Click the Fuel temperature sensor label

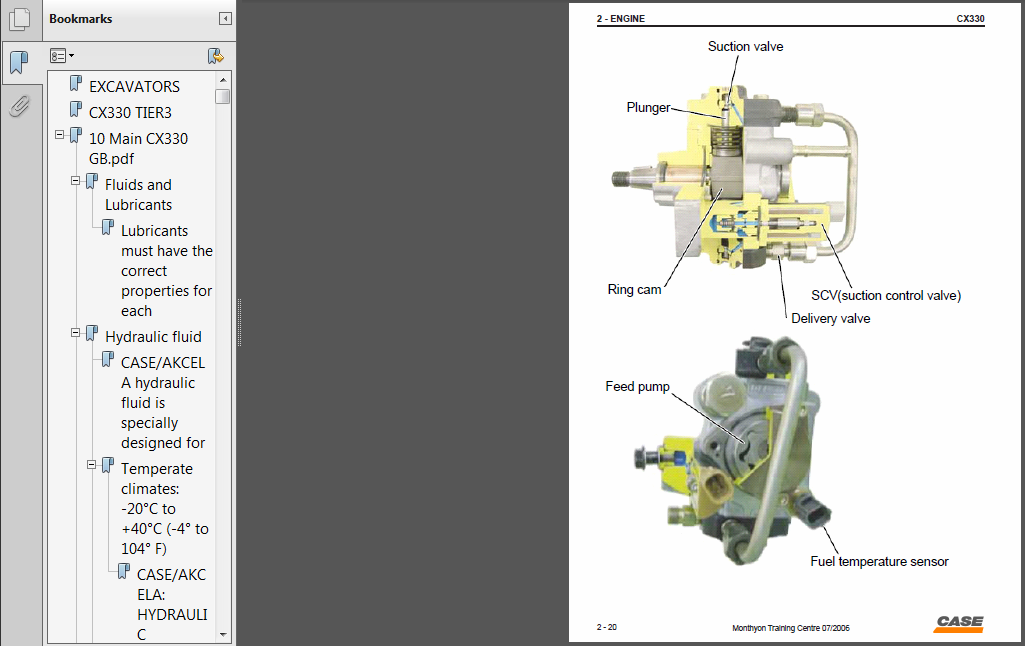coord(879,562)
